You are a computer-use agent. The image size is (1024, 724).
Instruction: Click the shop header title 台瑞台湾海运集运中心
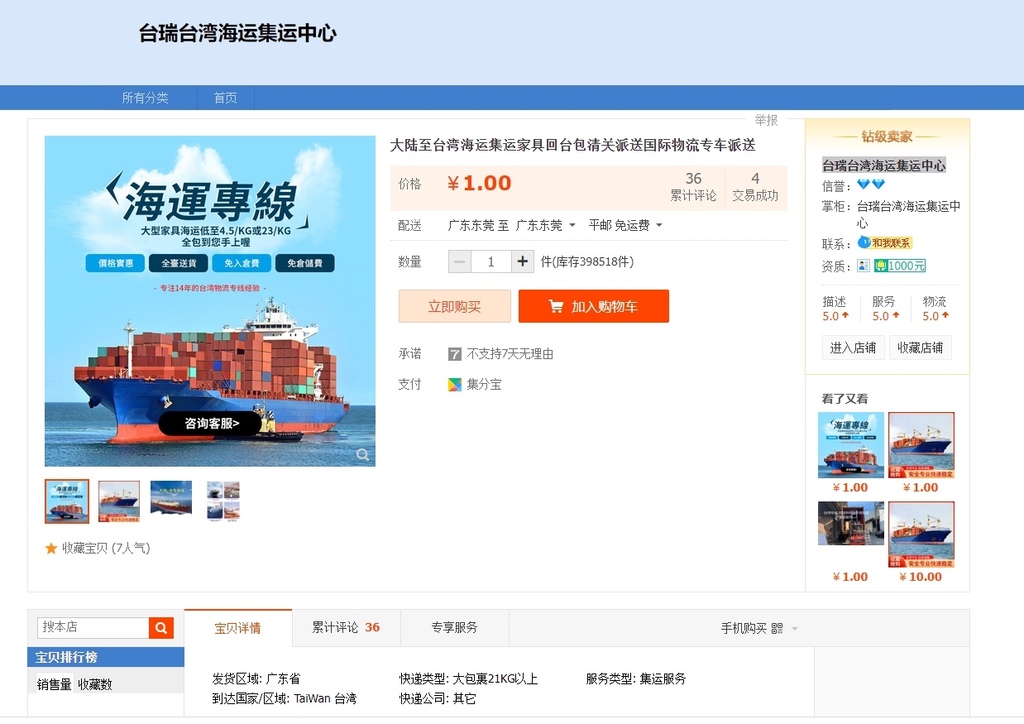(238, 33)
